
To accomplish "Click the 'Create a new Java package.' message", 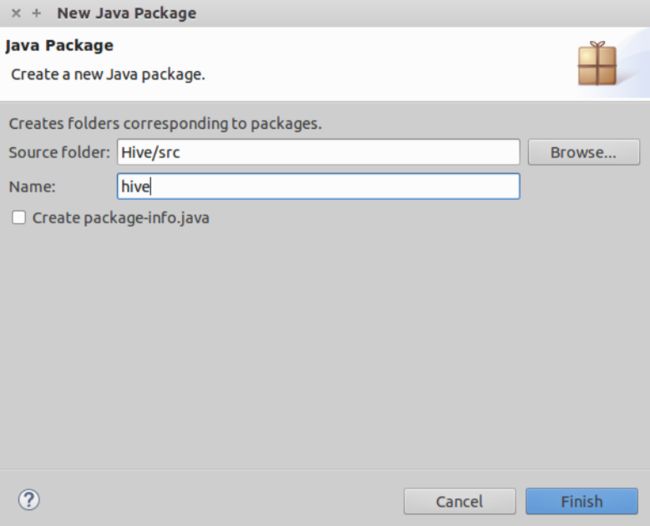I will [108, 75].
